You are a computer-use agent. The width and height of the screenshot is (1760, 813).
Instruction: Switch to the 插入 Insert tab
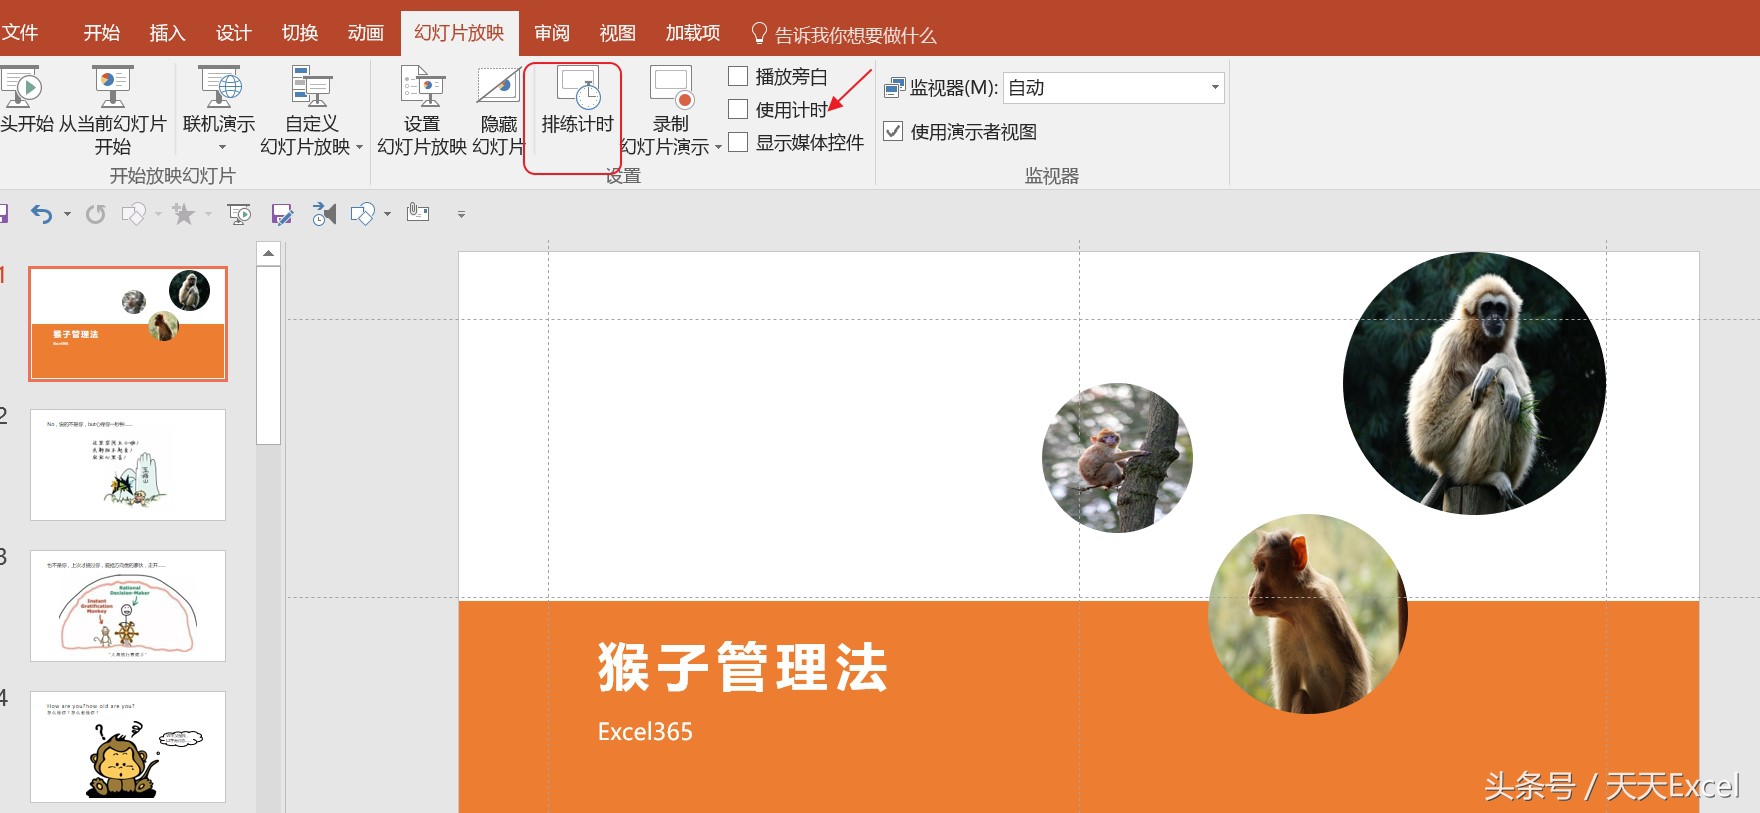[167, 33]
